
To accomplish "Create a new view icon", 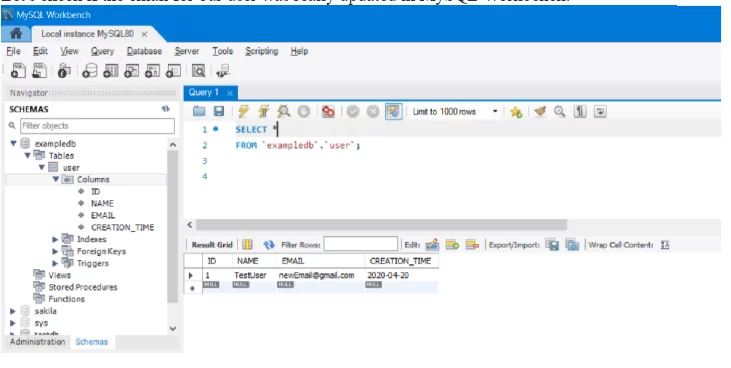I will 131,71.
